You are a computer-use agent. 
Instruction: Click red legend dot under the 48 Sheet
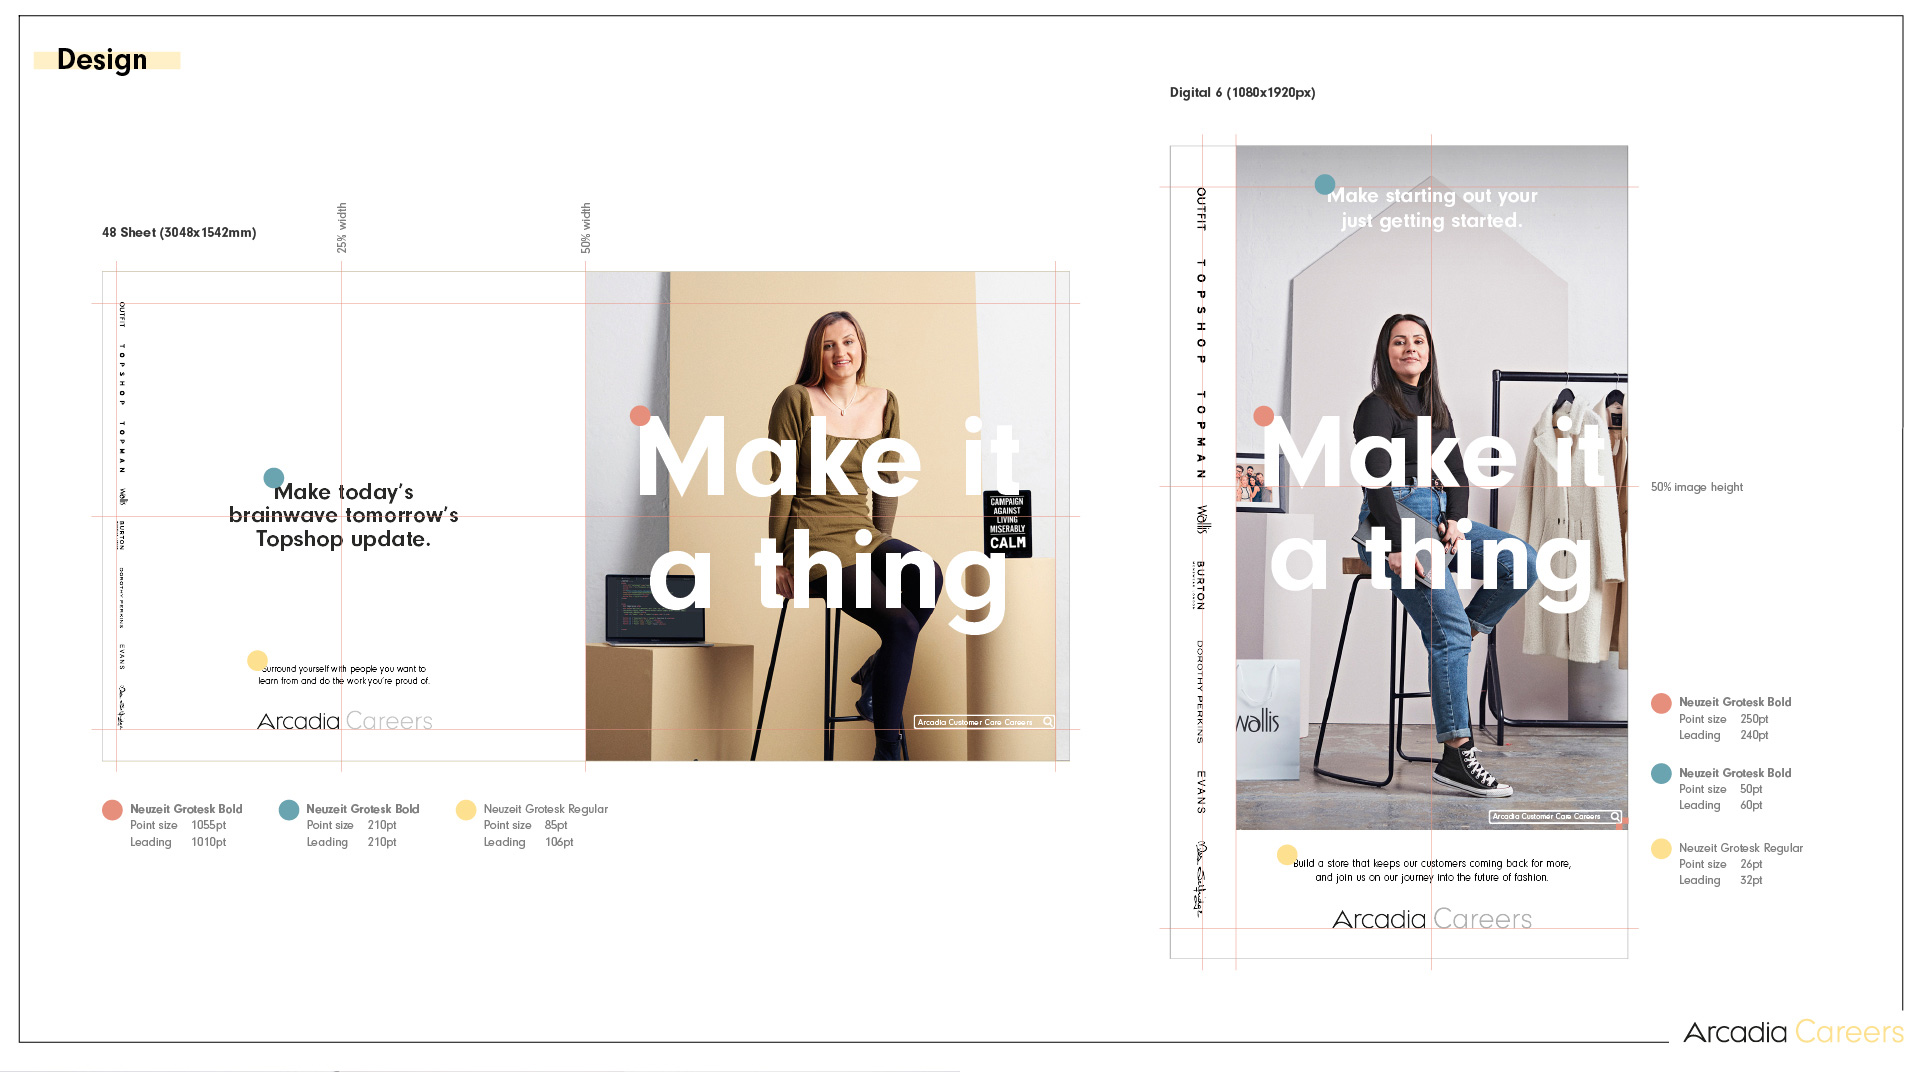(x=112, y=810)
